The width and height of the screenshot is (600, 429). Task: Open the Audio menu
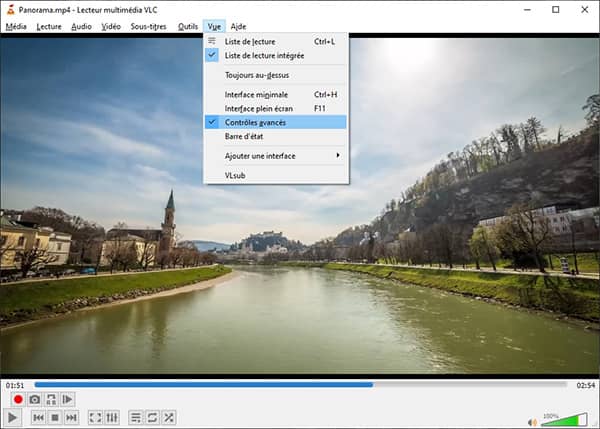[x=81, y=26]
